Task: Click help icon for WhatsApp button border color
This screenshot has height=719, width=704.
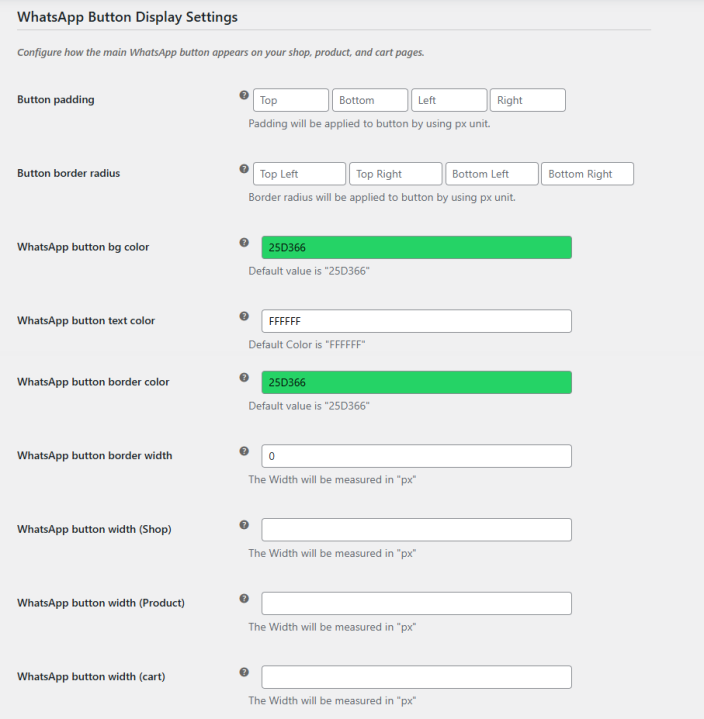Action: (244, 377)
